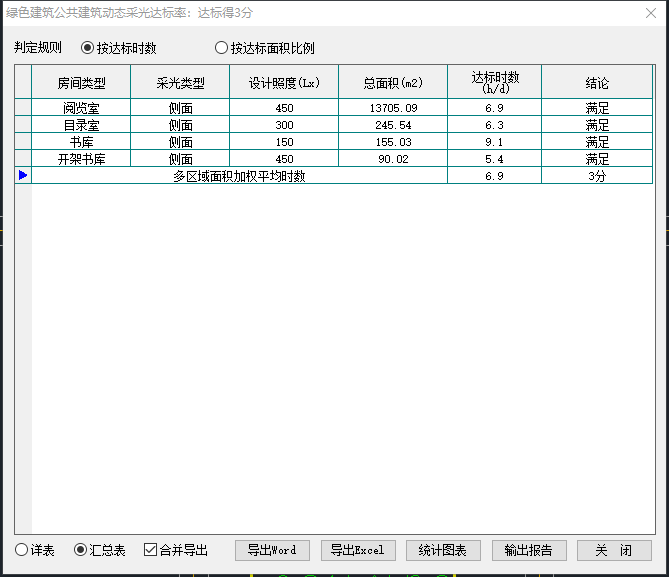Choose the 按达标面积比例 judging rule
The image size is (669, 577).
pos(222,48)
